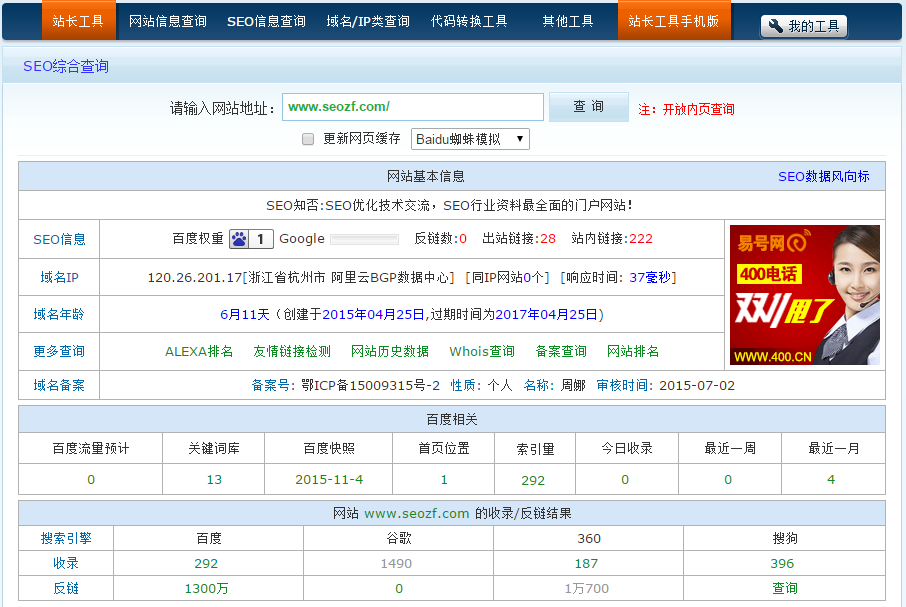Open the 域名/IP类查询 menu

point(368,21)
